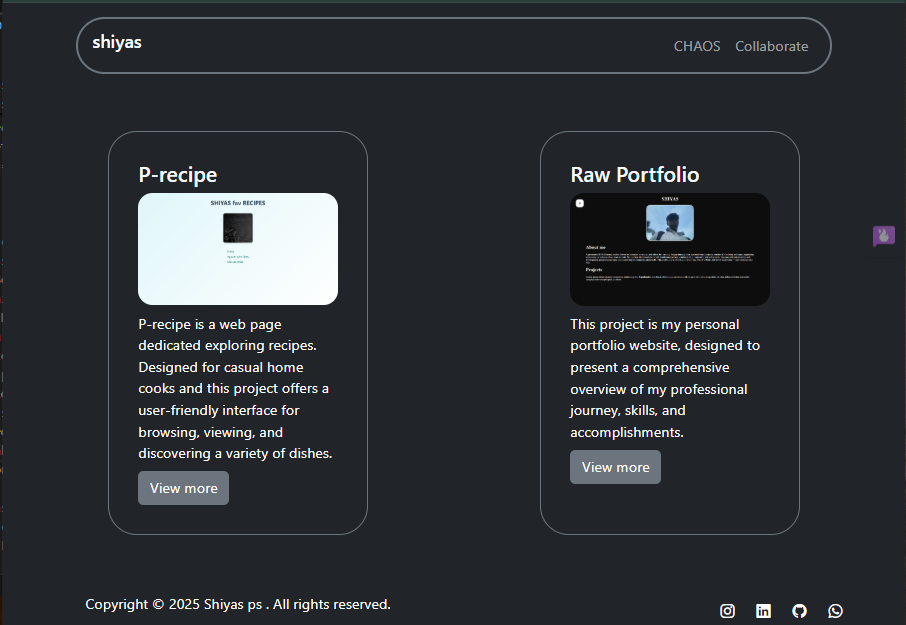Screen dimensions: 906x625
Task: Open the LinkedIn icon in footer
Action: (x=763, y=611)
